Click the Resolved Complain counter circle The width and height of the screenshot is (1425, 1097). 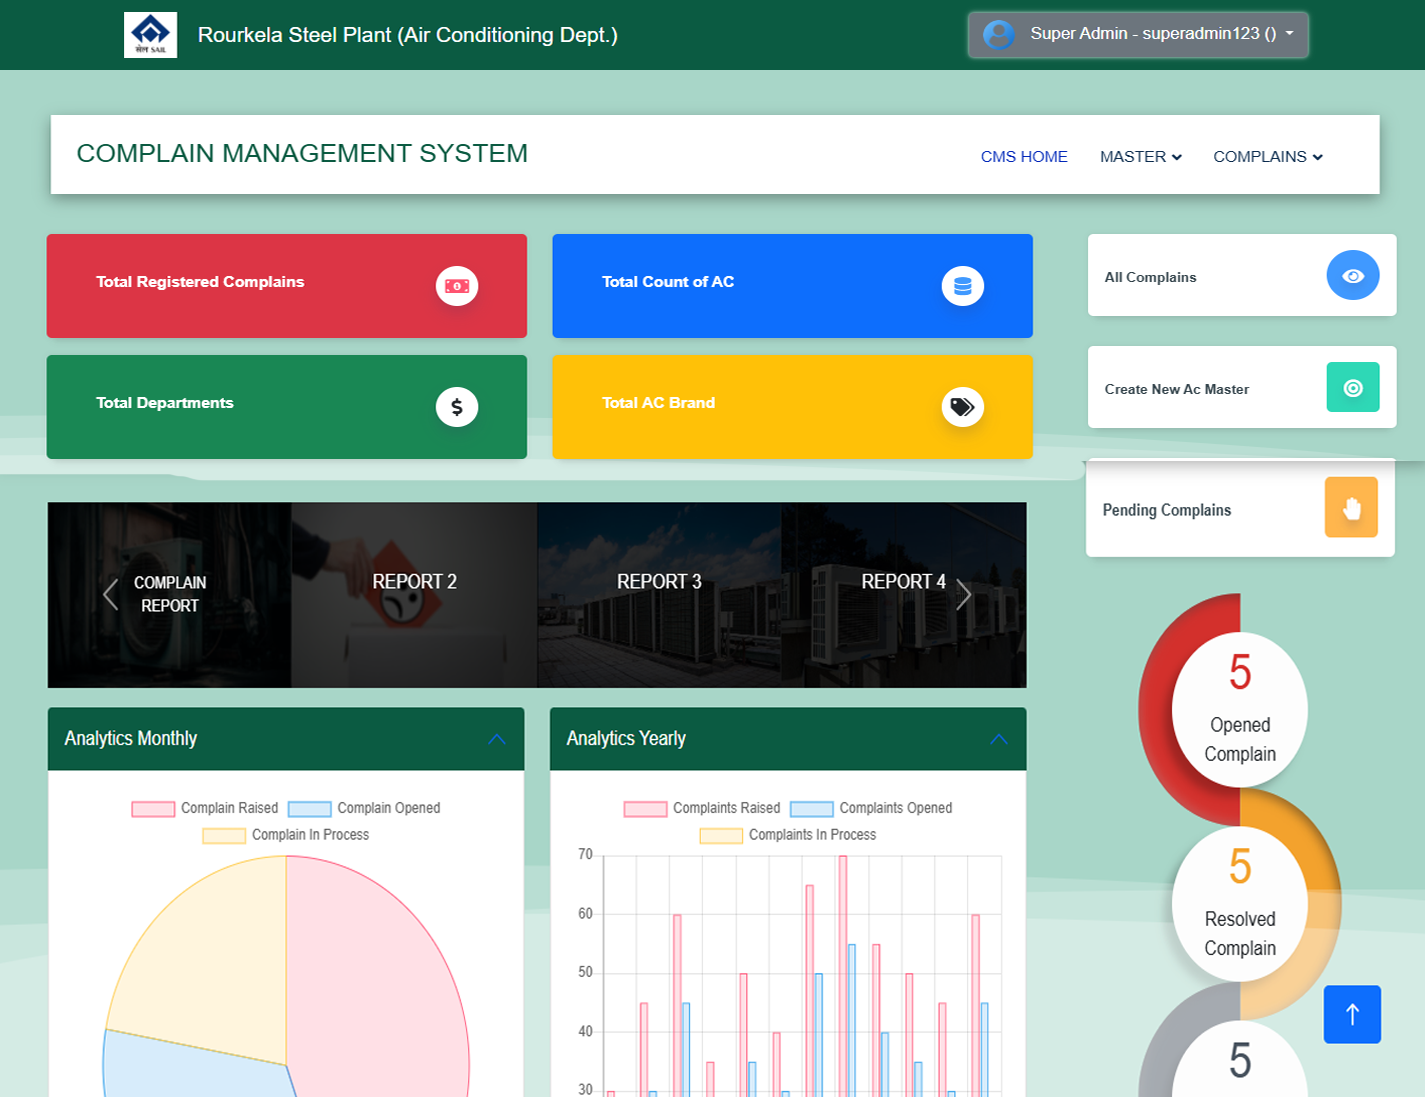[x=1240, y=904]
